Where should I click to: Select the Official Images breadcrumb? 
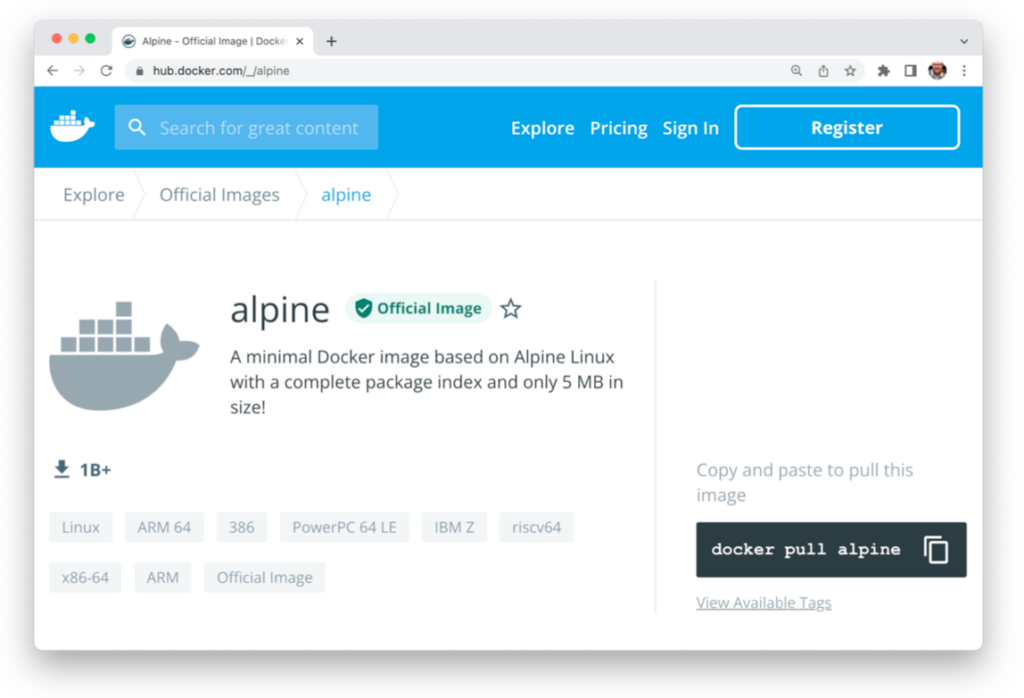point(219,195)
